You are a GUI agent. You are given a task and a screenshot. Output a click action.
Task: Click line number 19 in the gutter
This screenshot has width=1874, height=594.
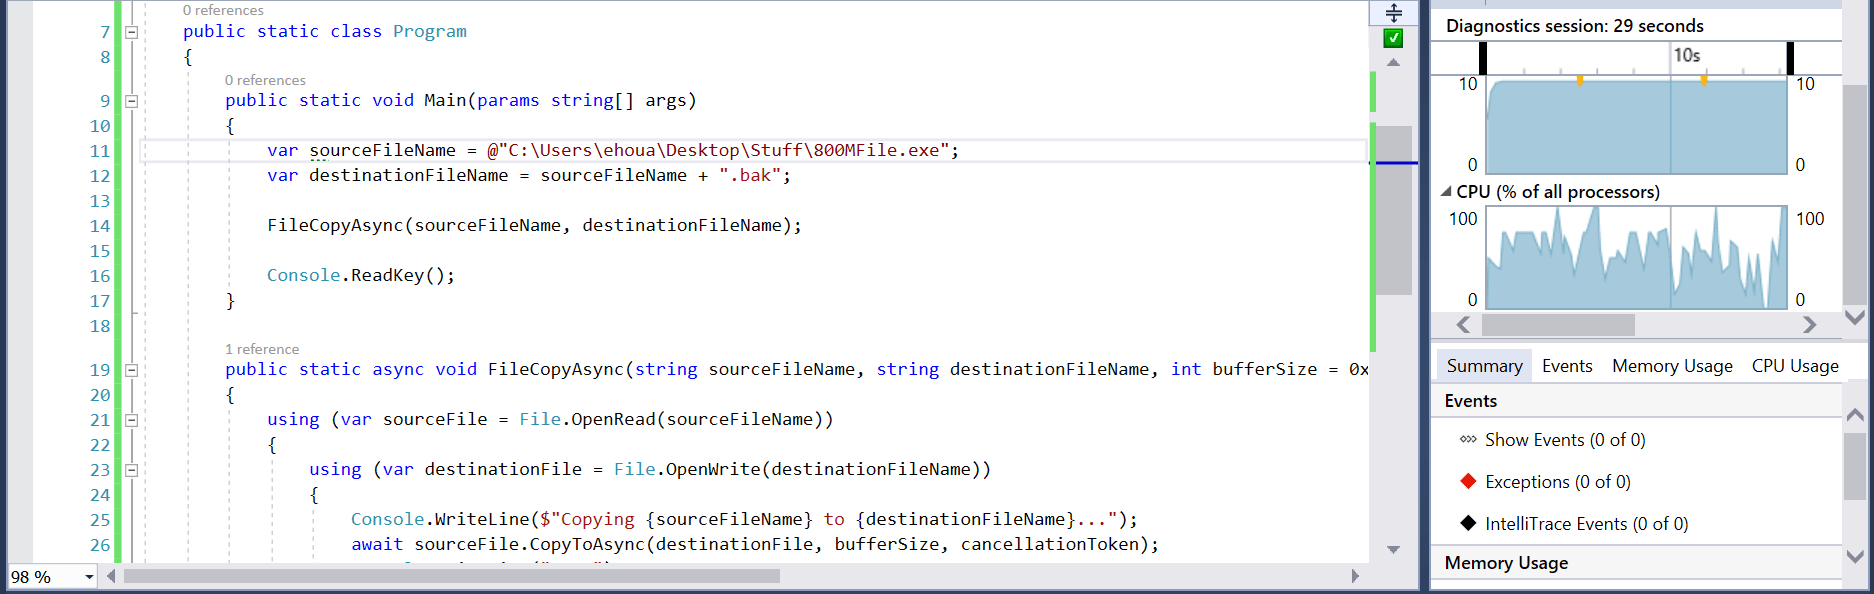100,370
